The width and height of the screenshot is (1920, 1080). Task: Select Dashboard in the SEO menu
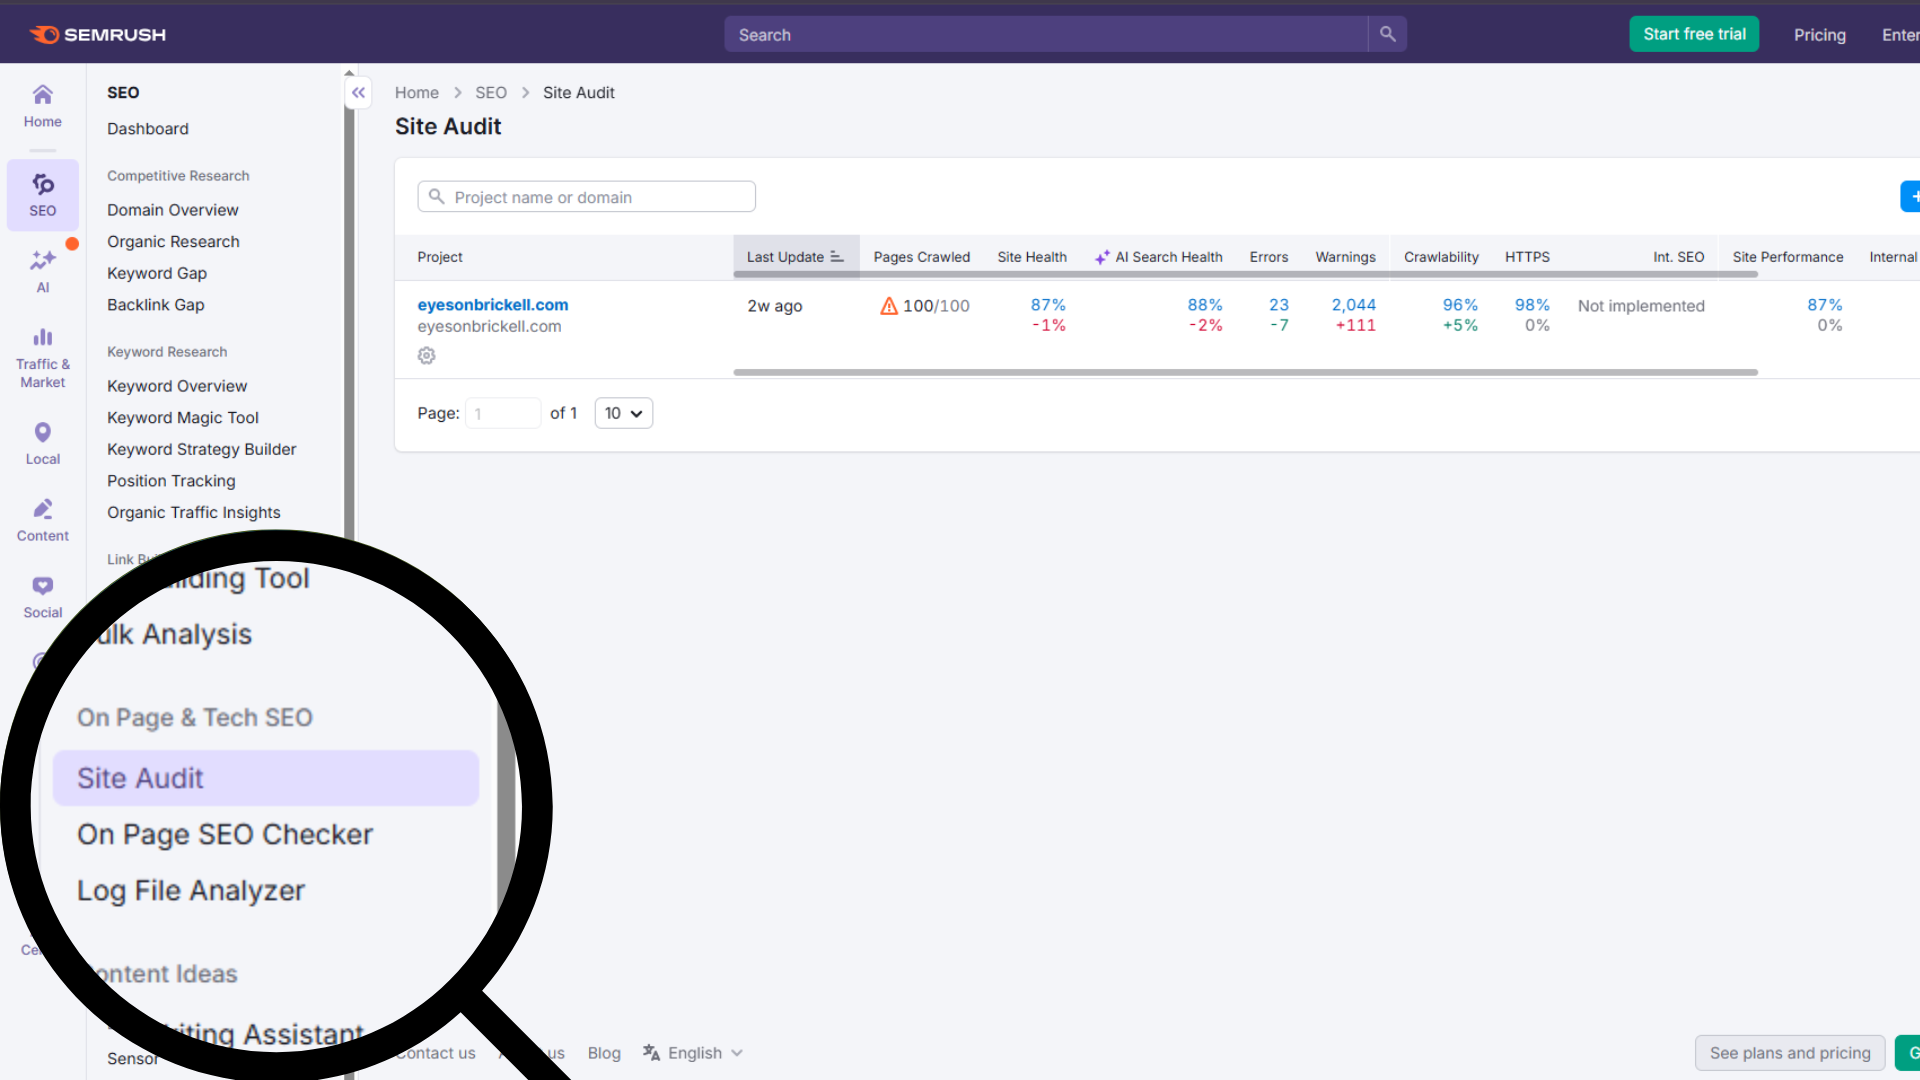[x=147, y=128]
